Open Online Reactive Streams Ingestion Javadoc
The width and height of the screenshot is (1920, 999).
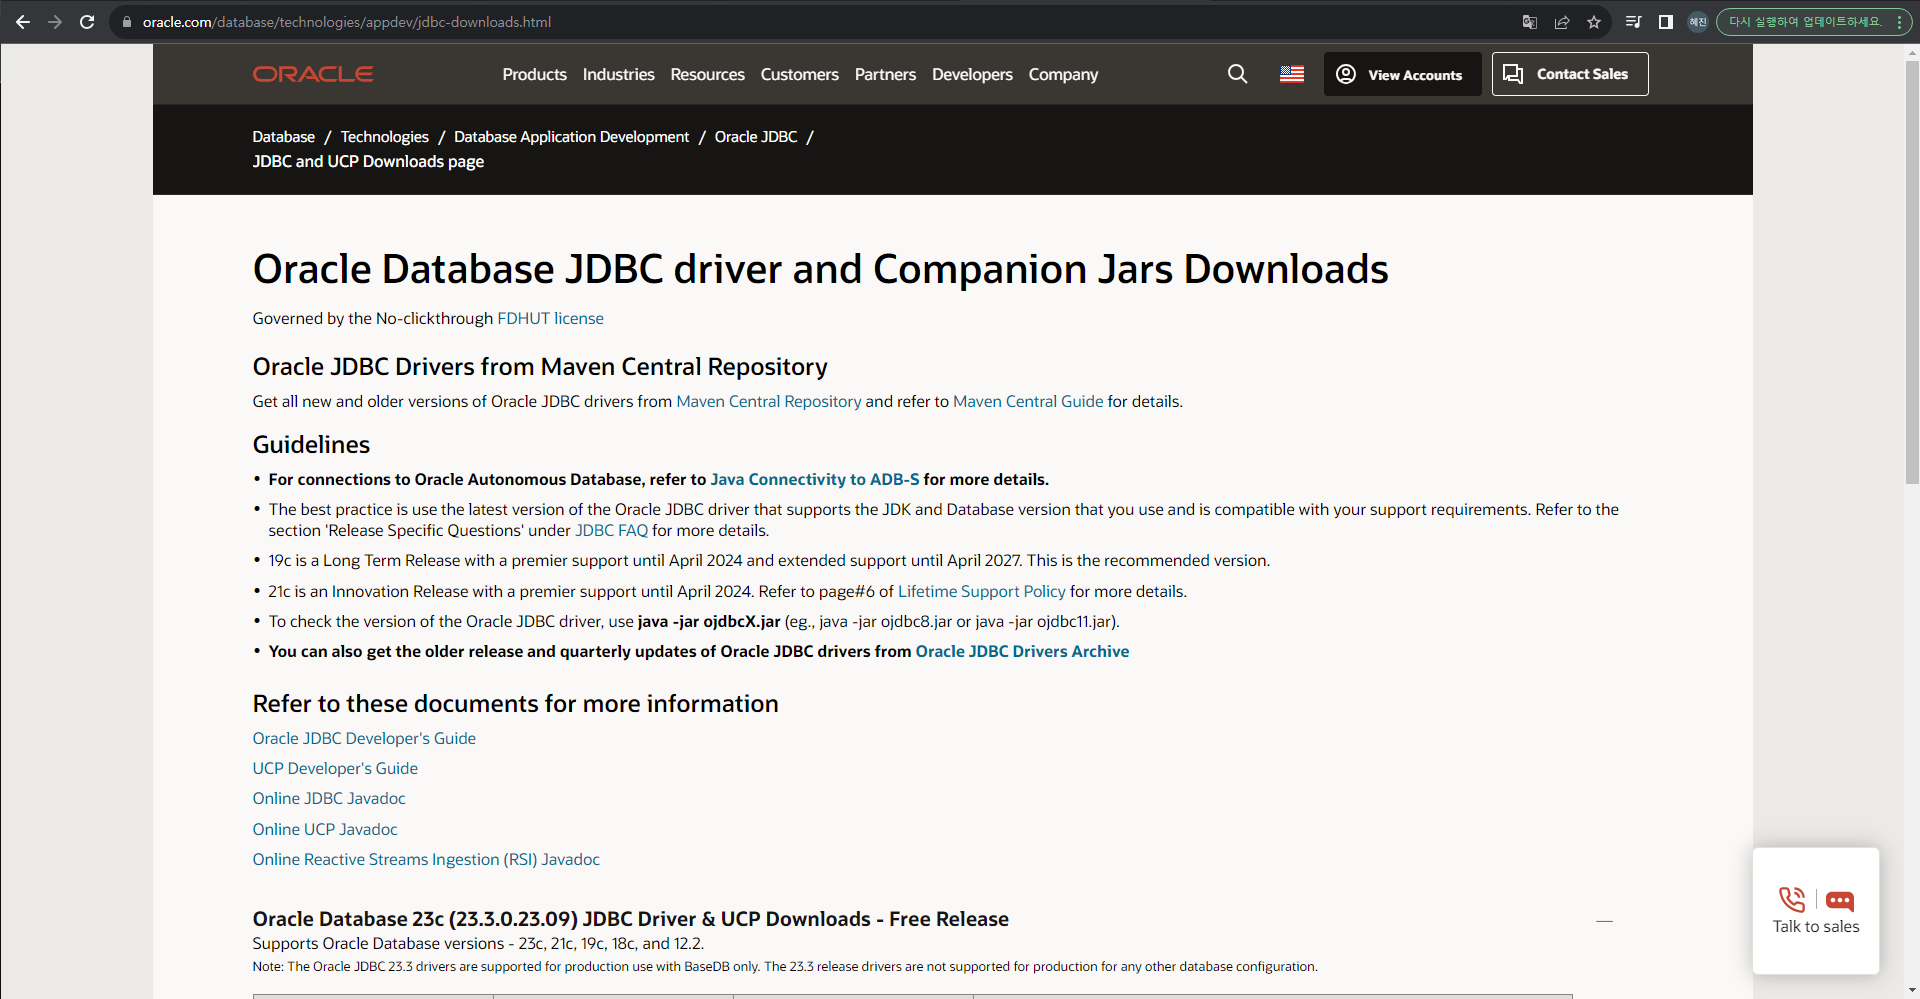[426, 859]
